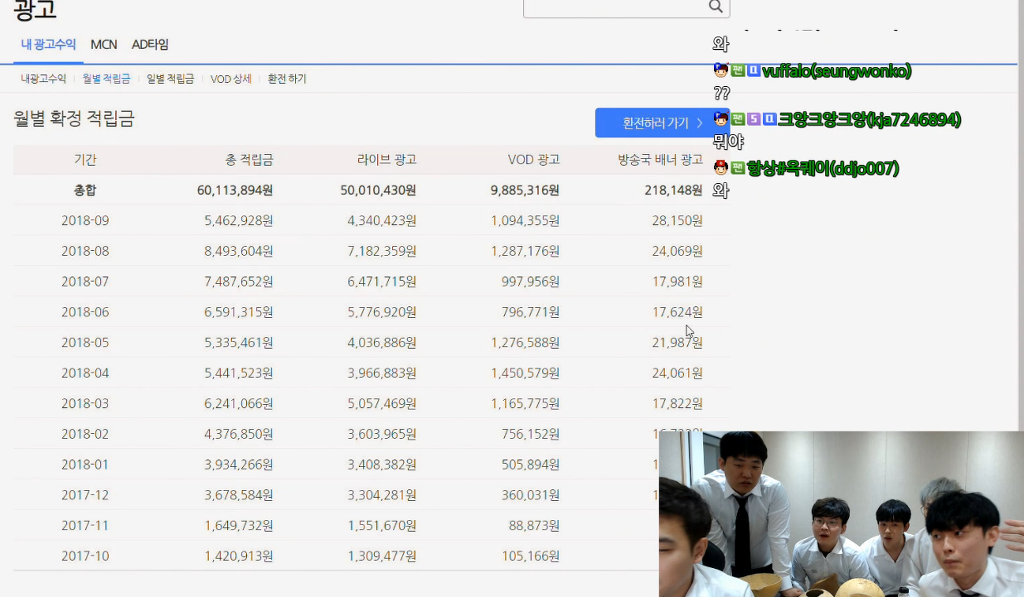This screenshot has height=597, width=1024.
Task: Click the VOD 광고 column header
Action: (534, 159)
